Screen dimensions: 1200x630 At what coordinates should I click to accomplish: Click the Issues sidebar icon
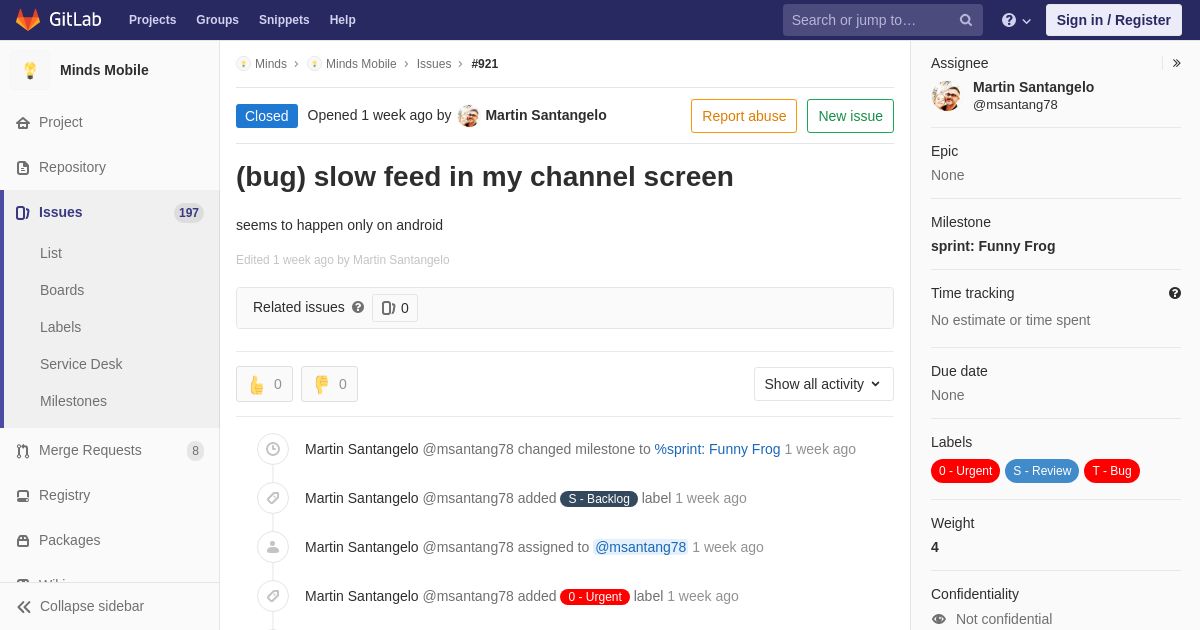pos(23,213)
